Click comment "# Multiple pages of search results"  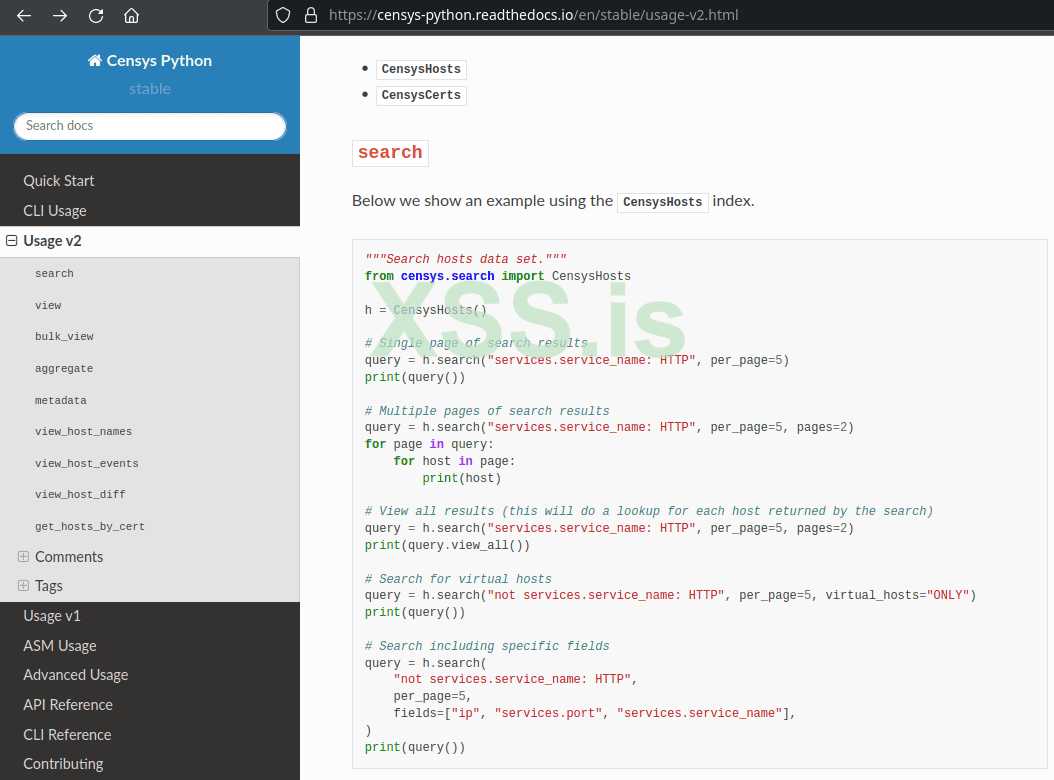487,411
